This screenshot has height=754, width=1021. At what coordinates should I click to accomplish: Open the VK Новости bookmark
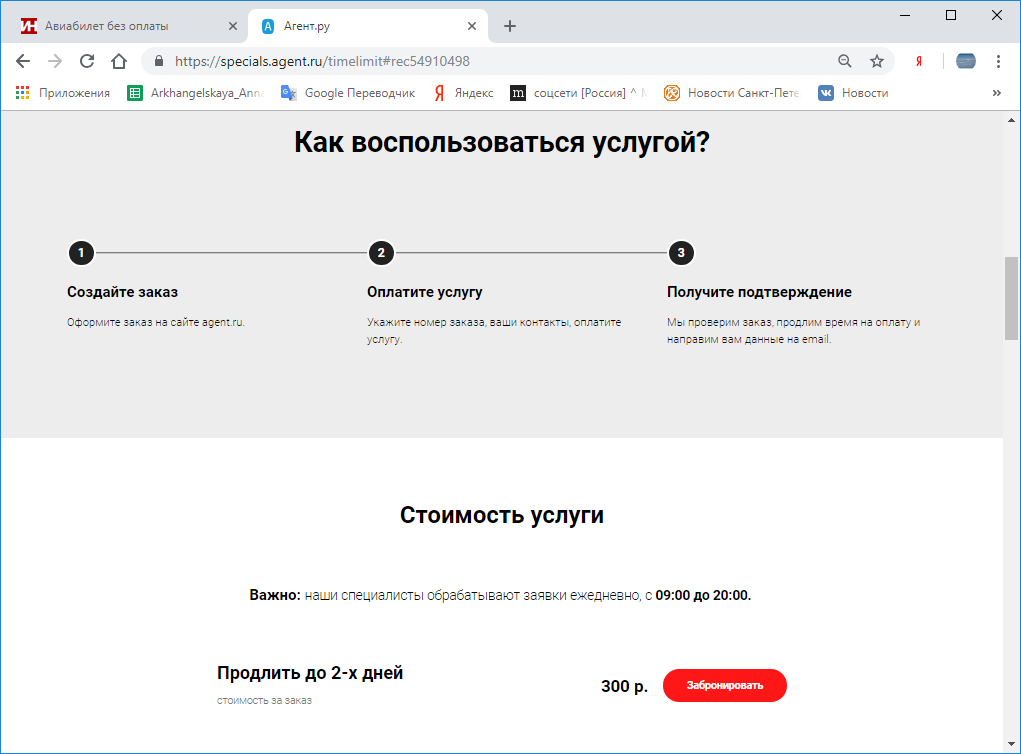click(x=853, y=93)
